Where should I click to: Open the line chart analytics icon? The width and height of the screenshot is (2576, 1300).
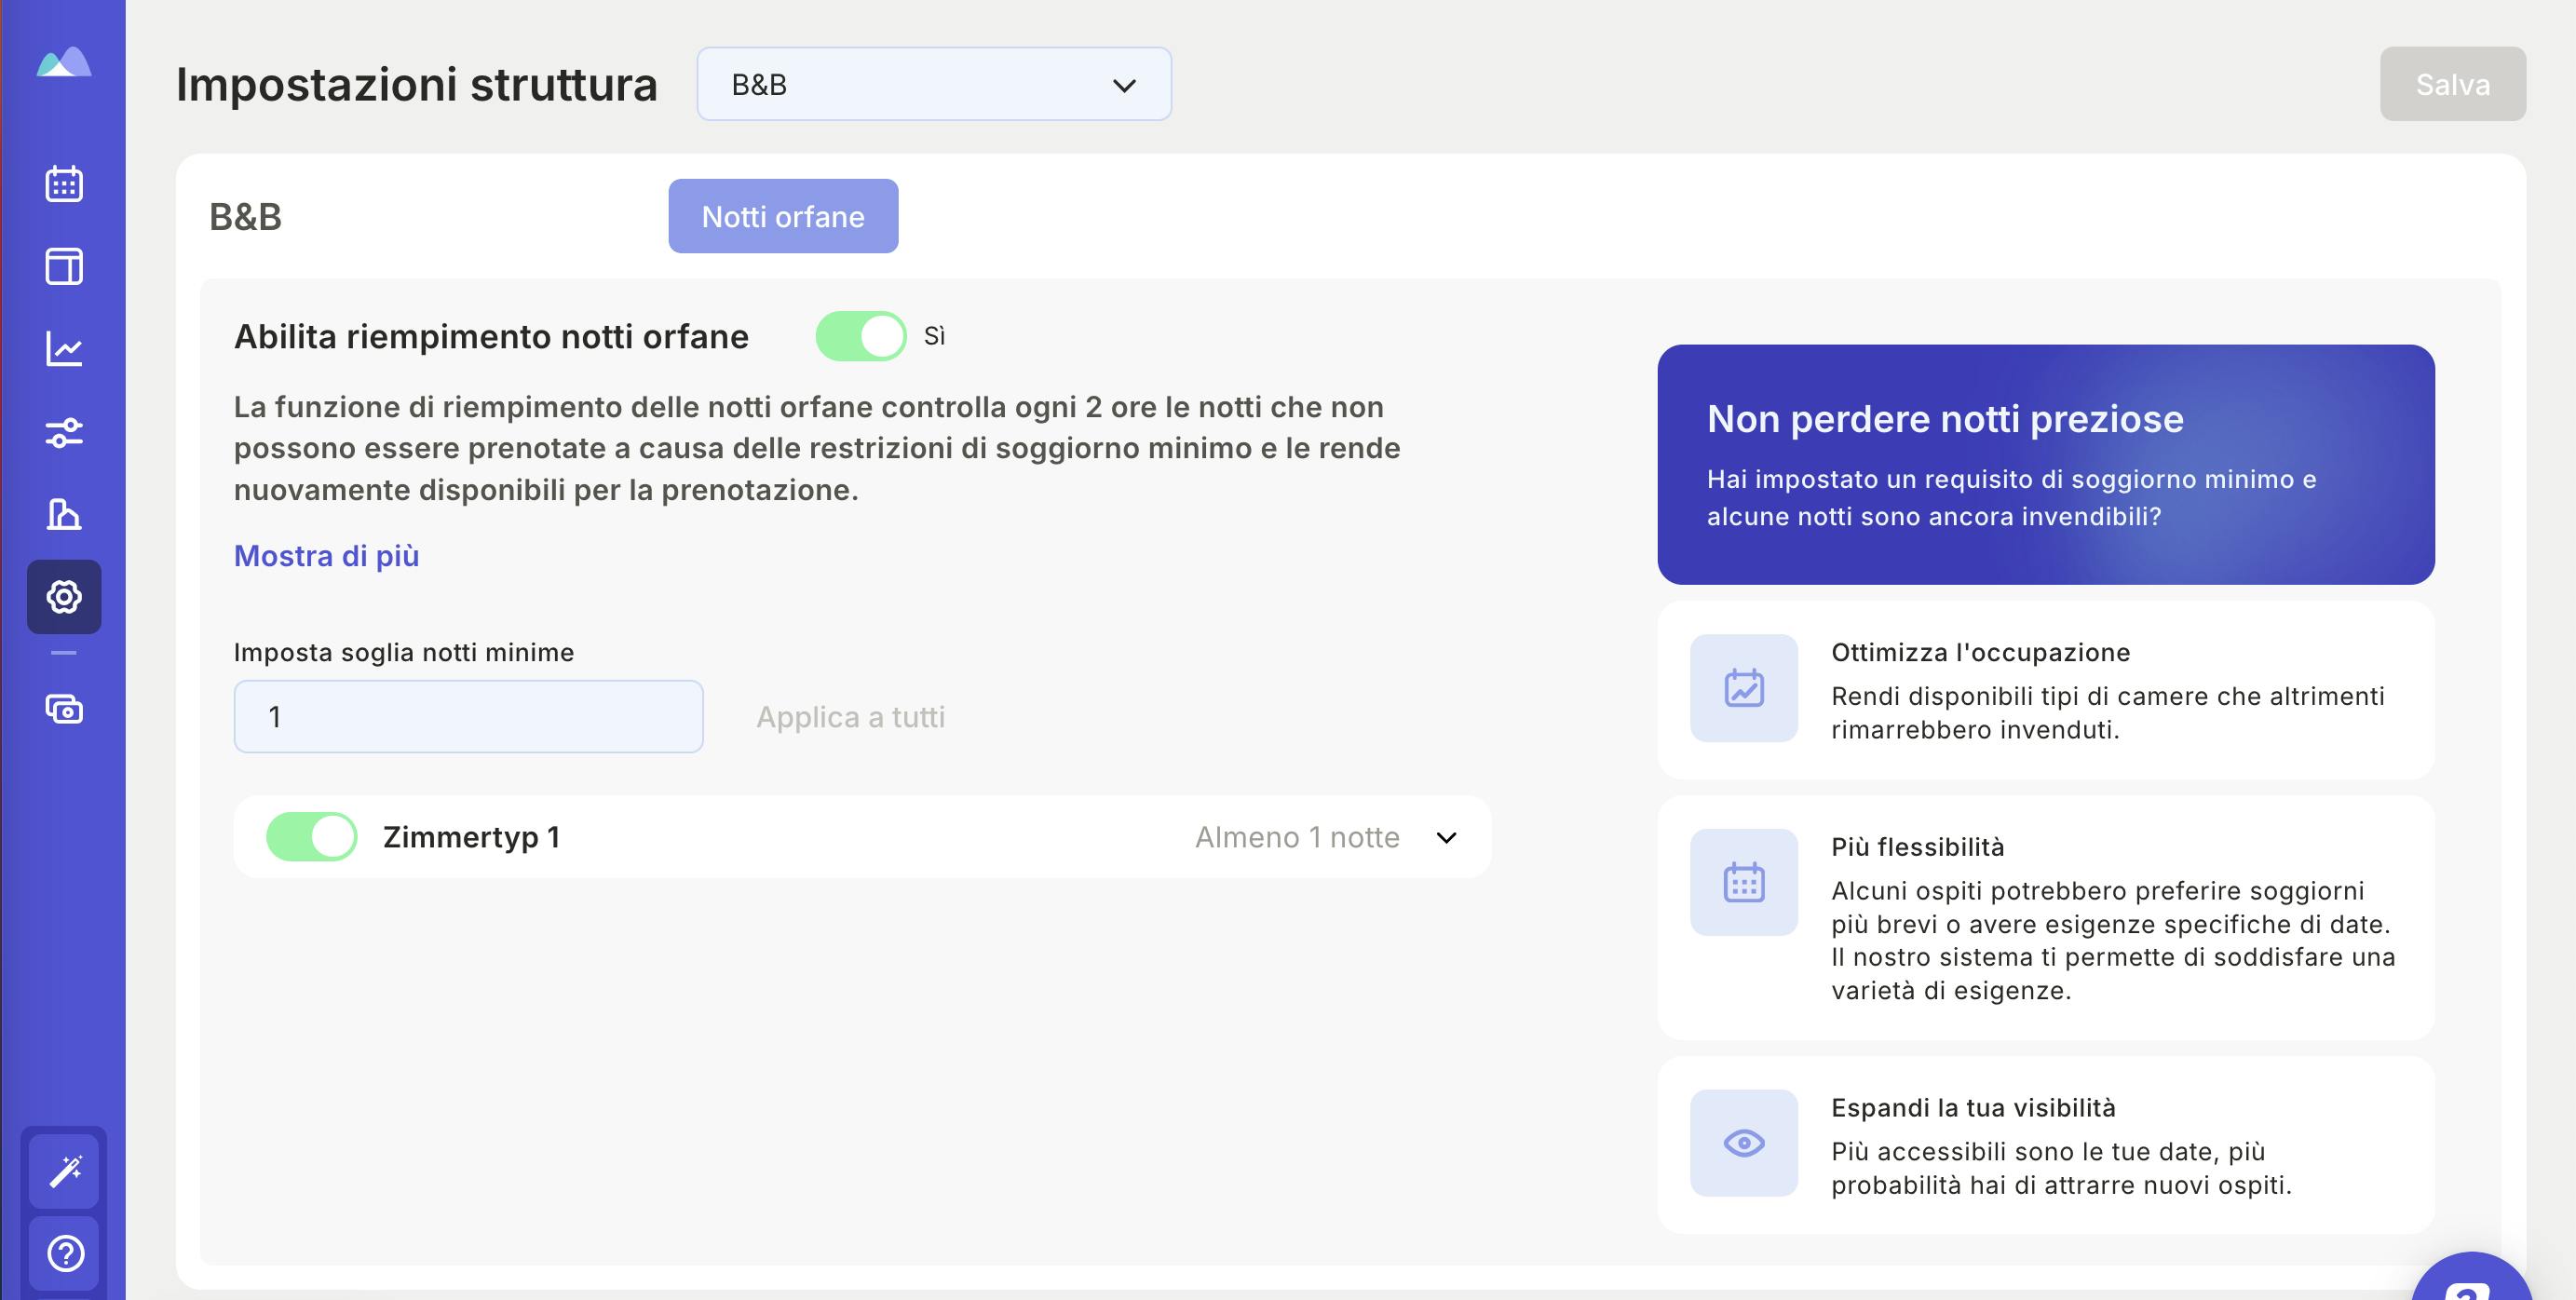pyautogui.click(x=64, y=349)
